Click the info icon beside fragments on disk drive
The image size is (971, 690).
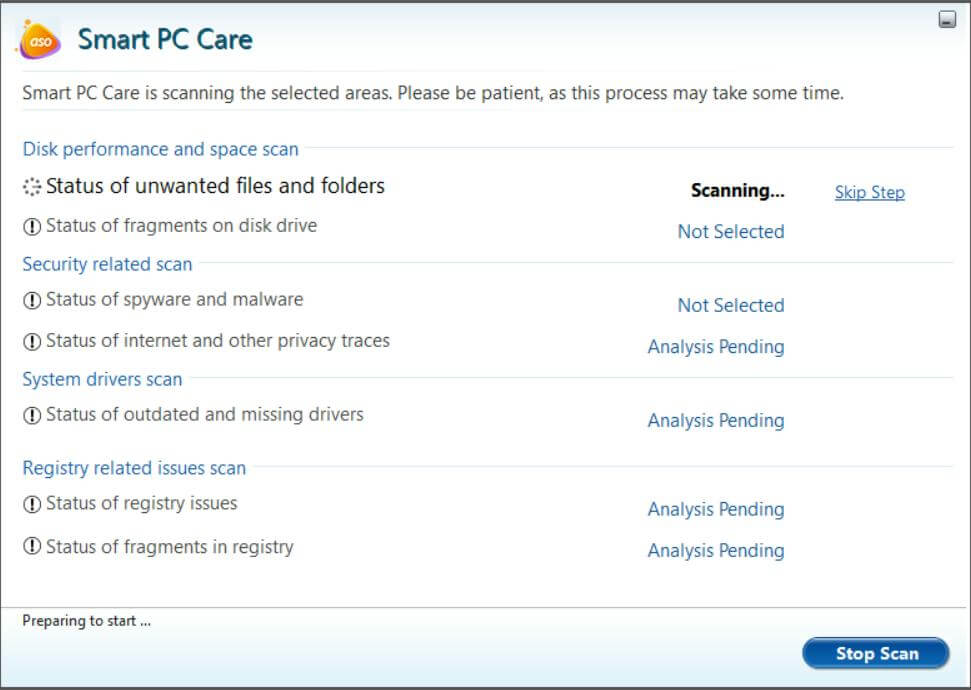click(x=32, y=227)
